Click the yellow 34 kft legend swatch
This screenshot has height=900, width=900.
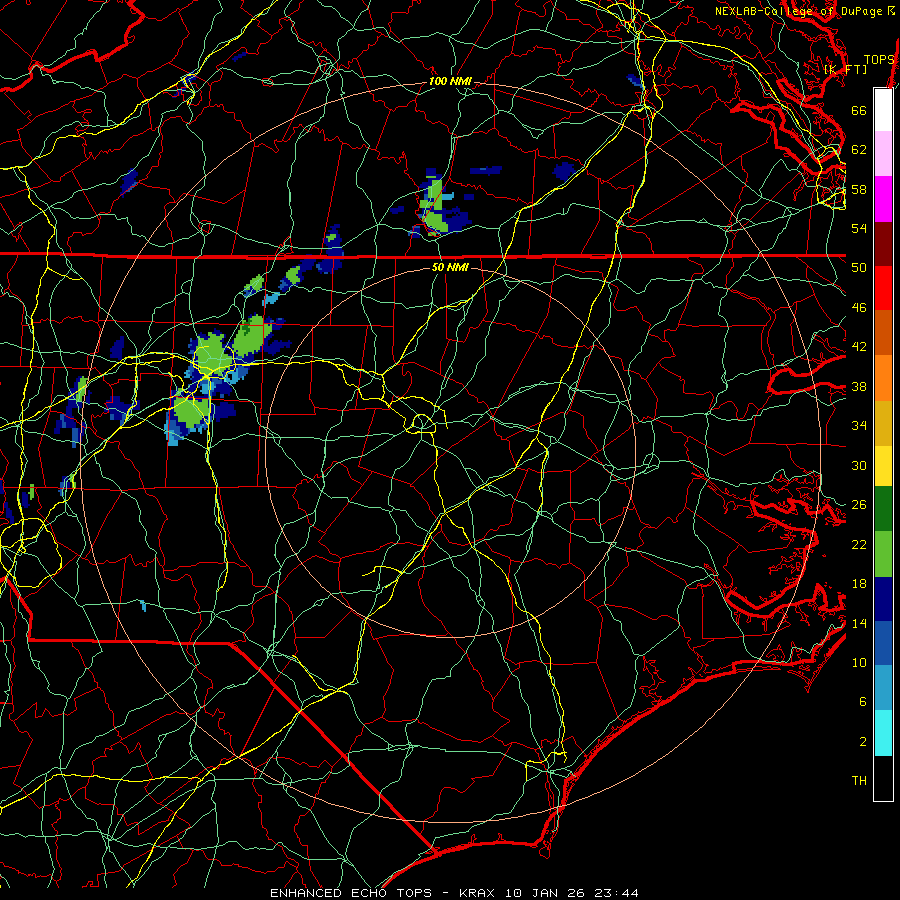click(883, 466)
